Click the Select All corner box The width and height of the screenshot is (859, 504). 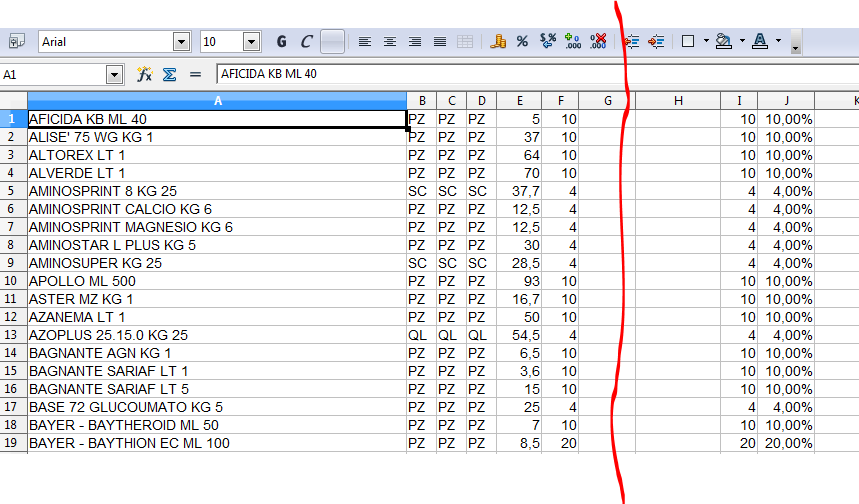[x=13, y=101]
